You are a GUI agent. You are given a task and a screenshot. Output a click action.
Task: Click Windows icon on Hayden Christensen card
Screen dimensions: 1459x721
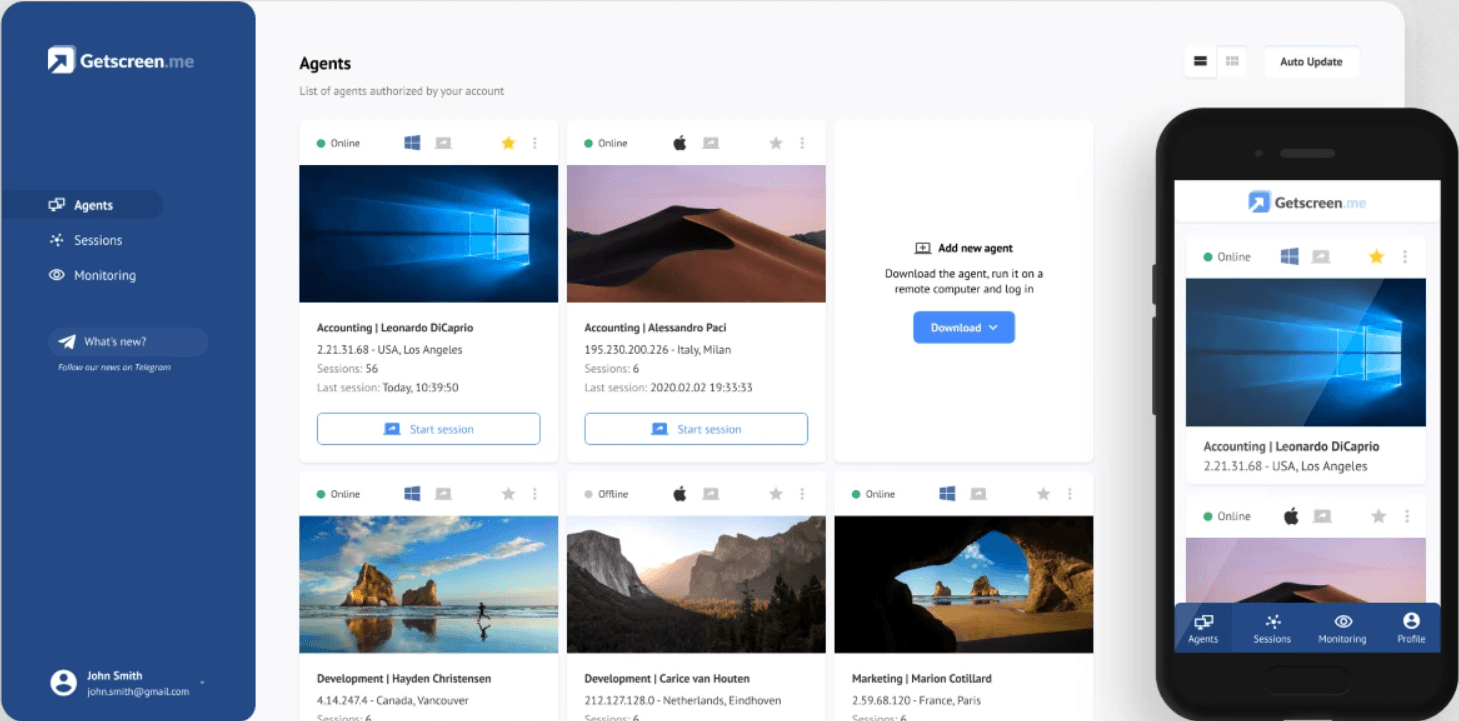[412, 494]
